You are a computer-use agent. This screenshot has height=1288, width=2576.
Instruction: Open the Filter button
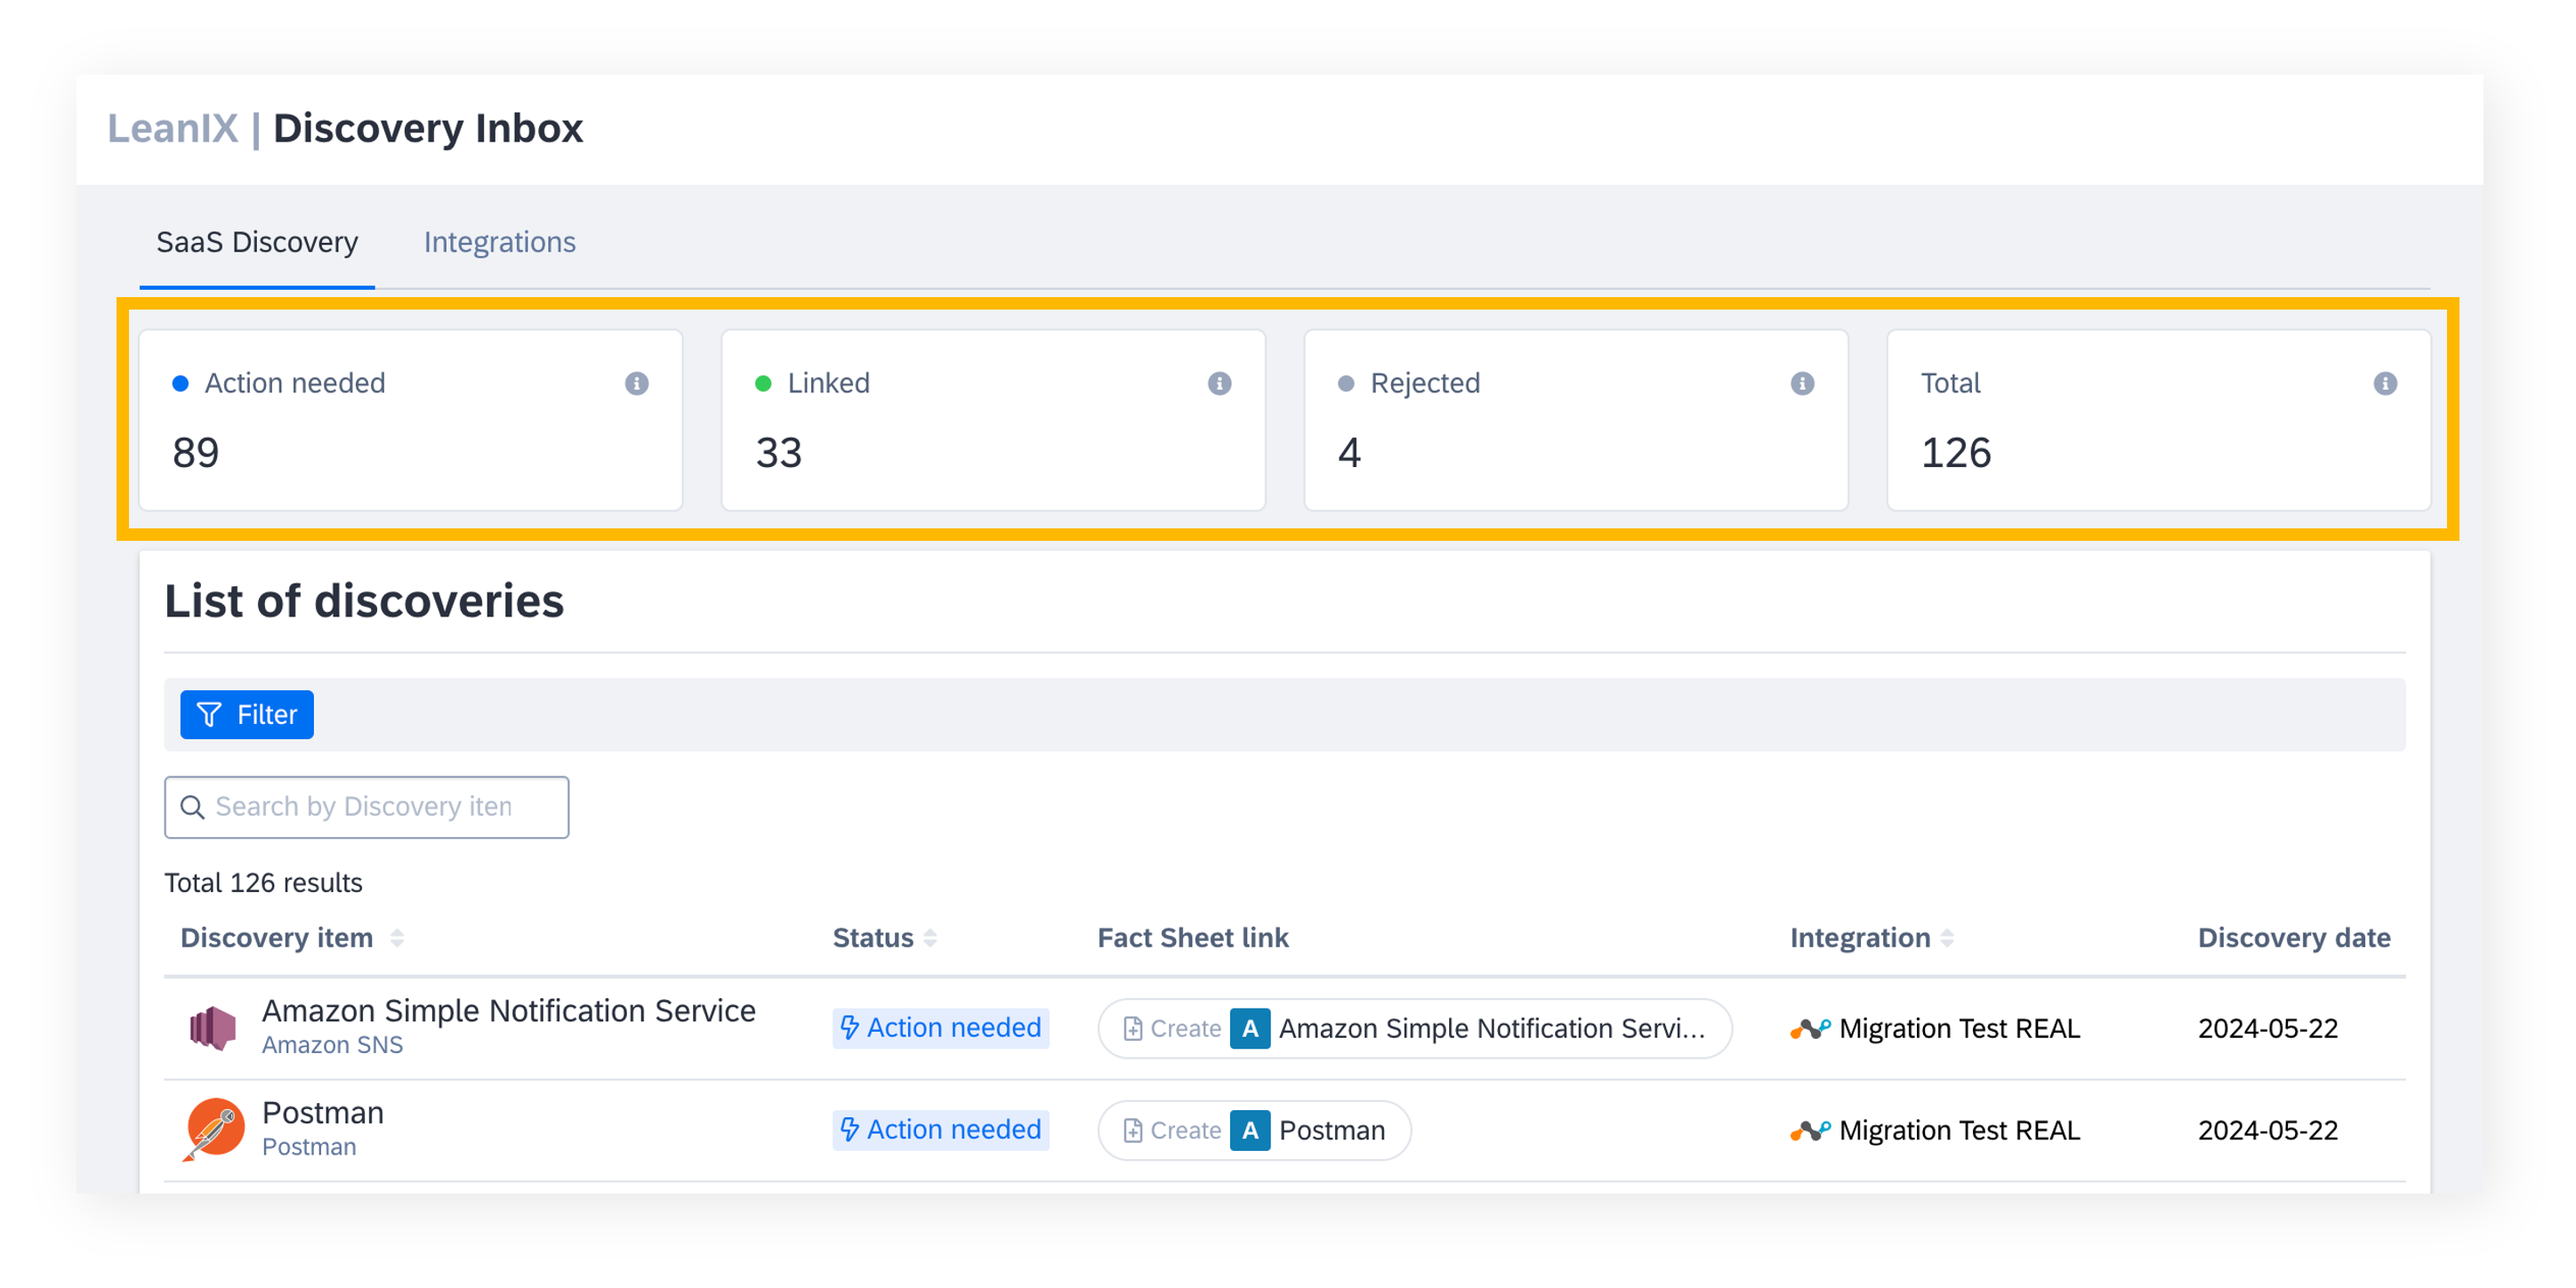pos(247,714)
